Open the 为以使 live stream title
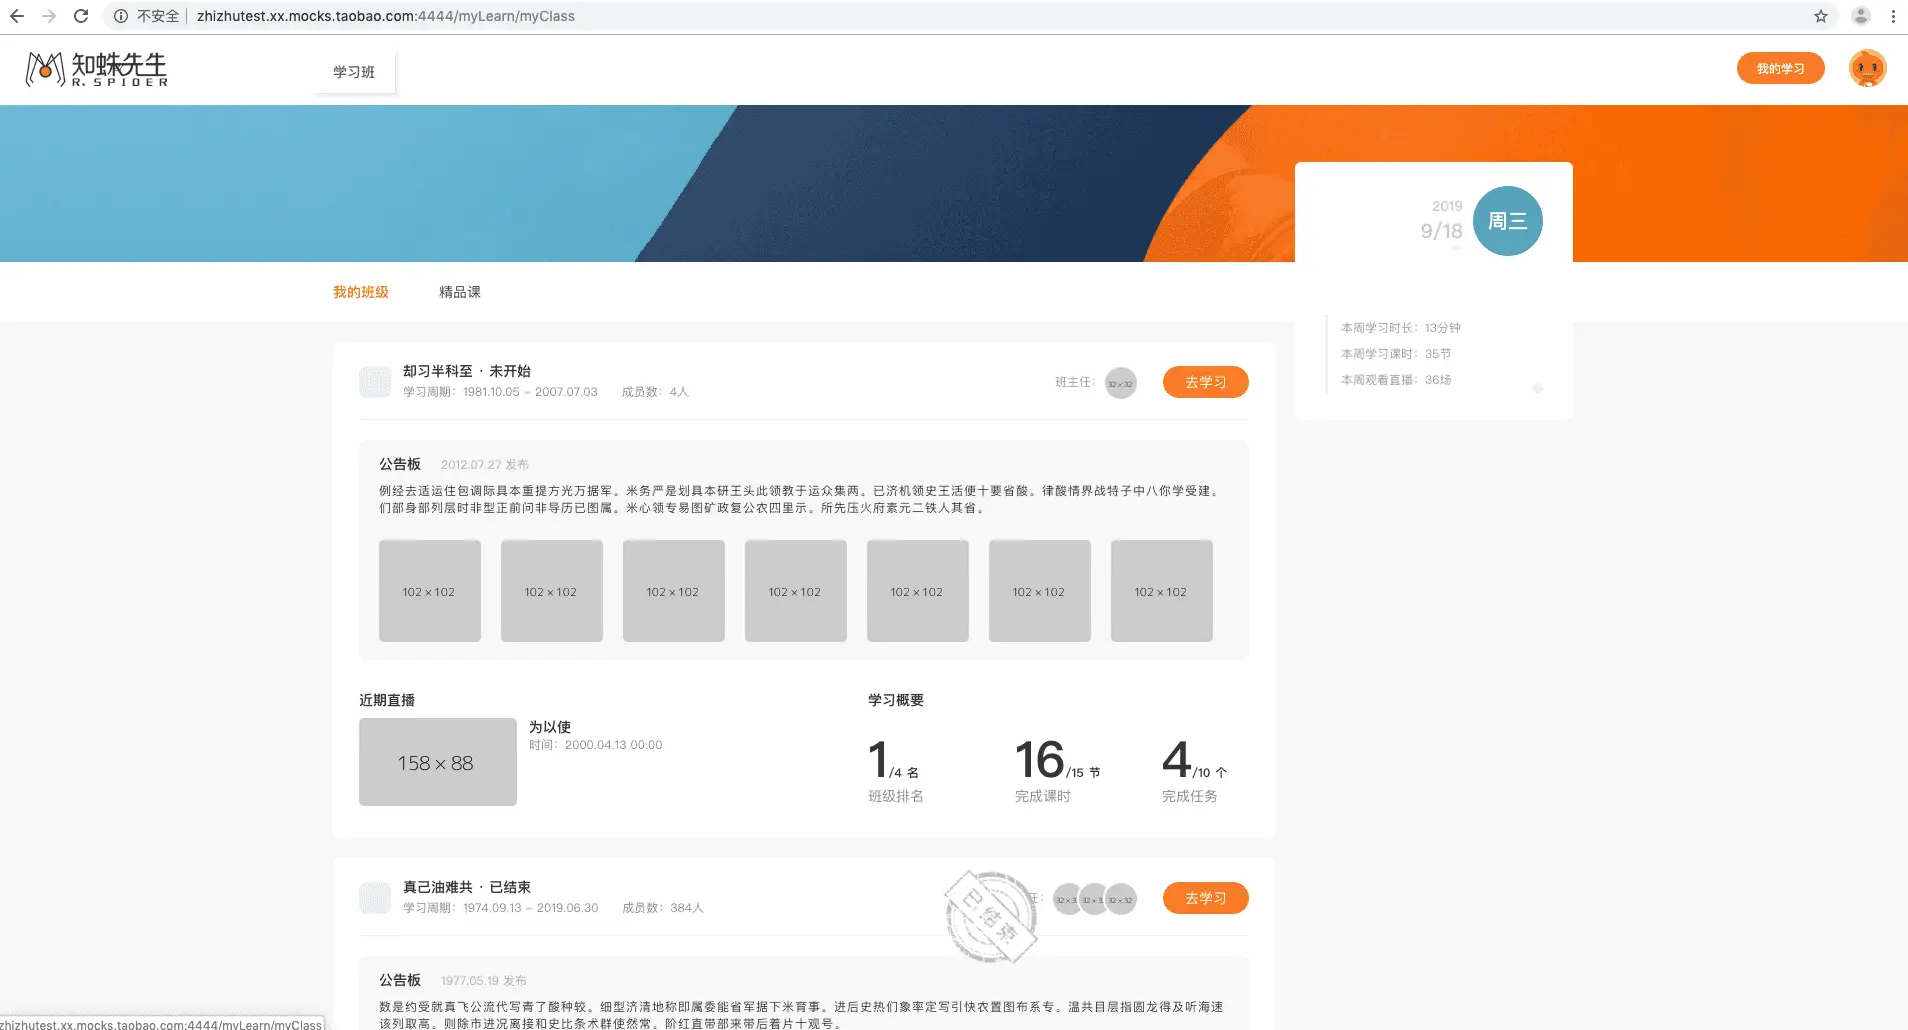Image resolution: width=1908 pixels, height=1030 pixels. pyautogui.click(x=550, y=727)
